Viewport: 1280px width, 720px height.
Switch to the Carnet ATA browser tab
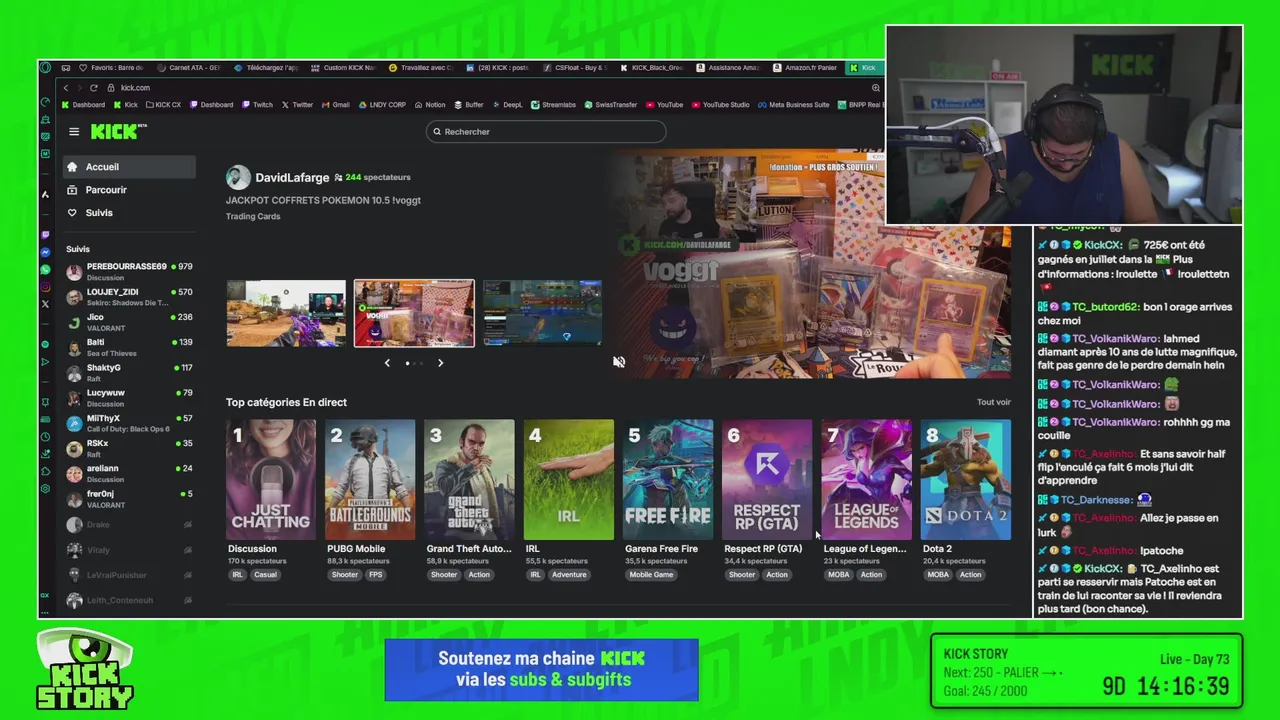[190, 68]
